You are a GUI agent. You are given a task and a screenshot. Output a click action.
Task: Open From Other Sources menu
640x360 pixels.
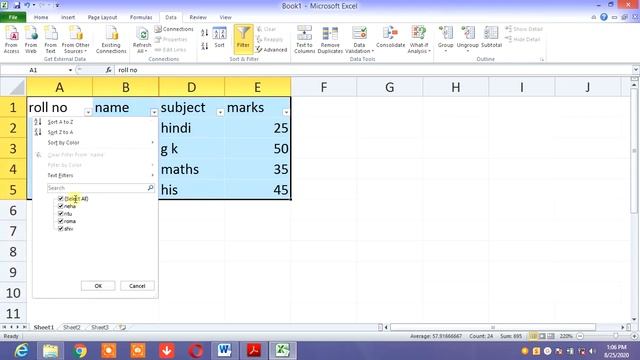(x=76, y=39)
